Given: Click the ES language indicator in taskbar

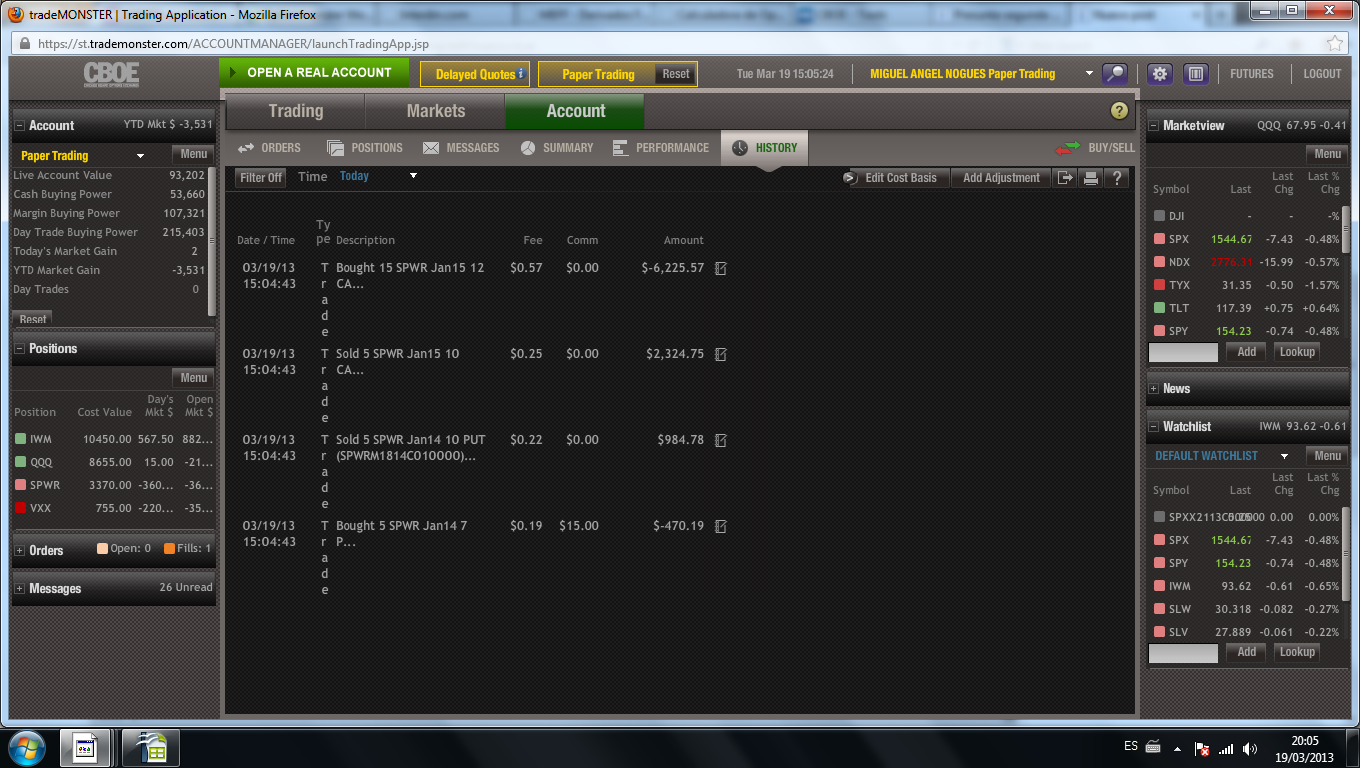Looking at the screenshot, I should [x=1131, y=747].
